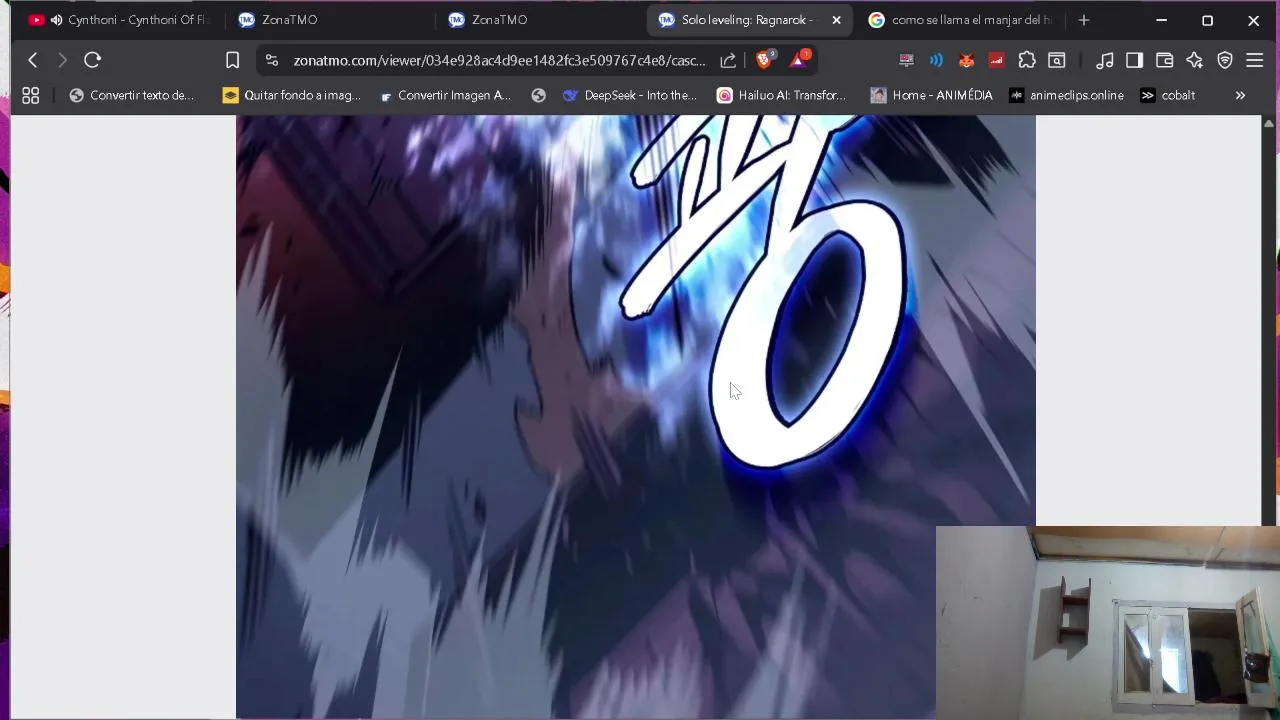Image resolution: width=1280 pixels, height=720 pixels.
Task: Open the browser main hamburger menu
Action: [1255, 60]
